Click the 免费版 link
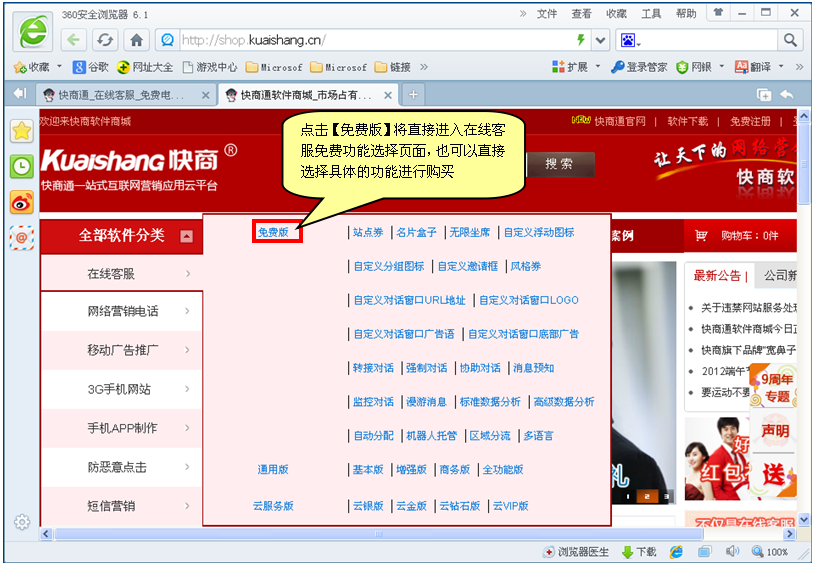Viewport: 815px width, 565px height. click(x=273, y=232)
